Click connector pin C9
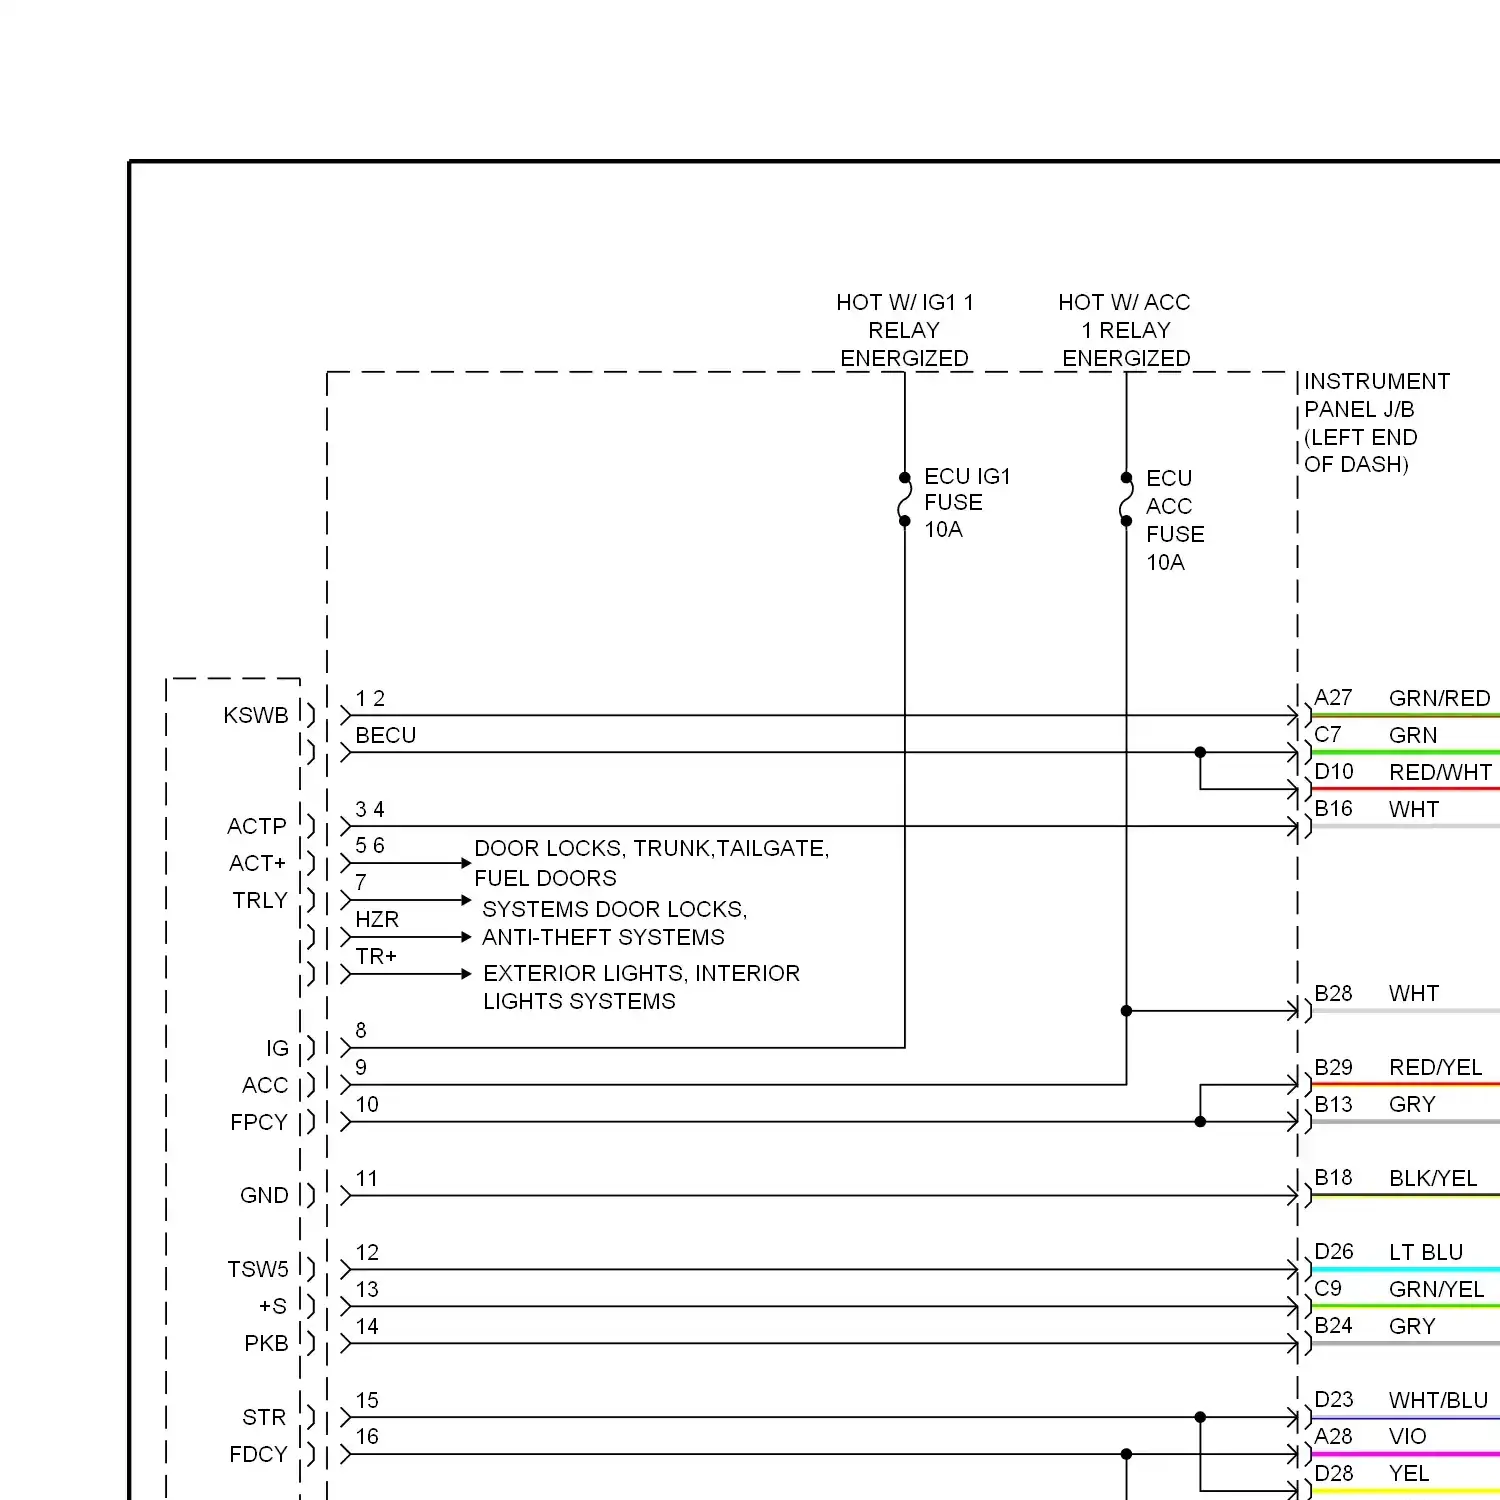Image resolution: width=1500 pixels, height=1500 pixels. 1327,1288
